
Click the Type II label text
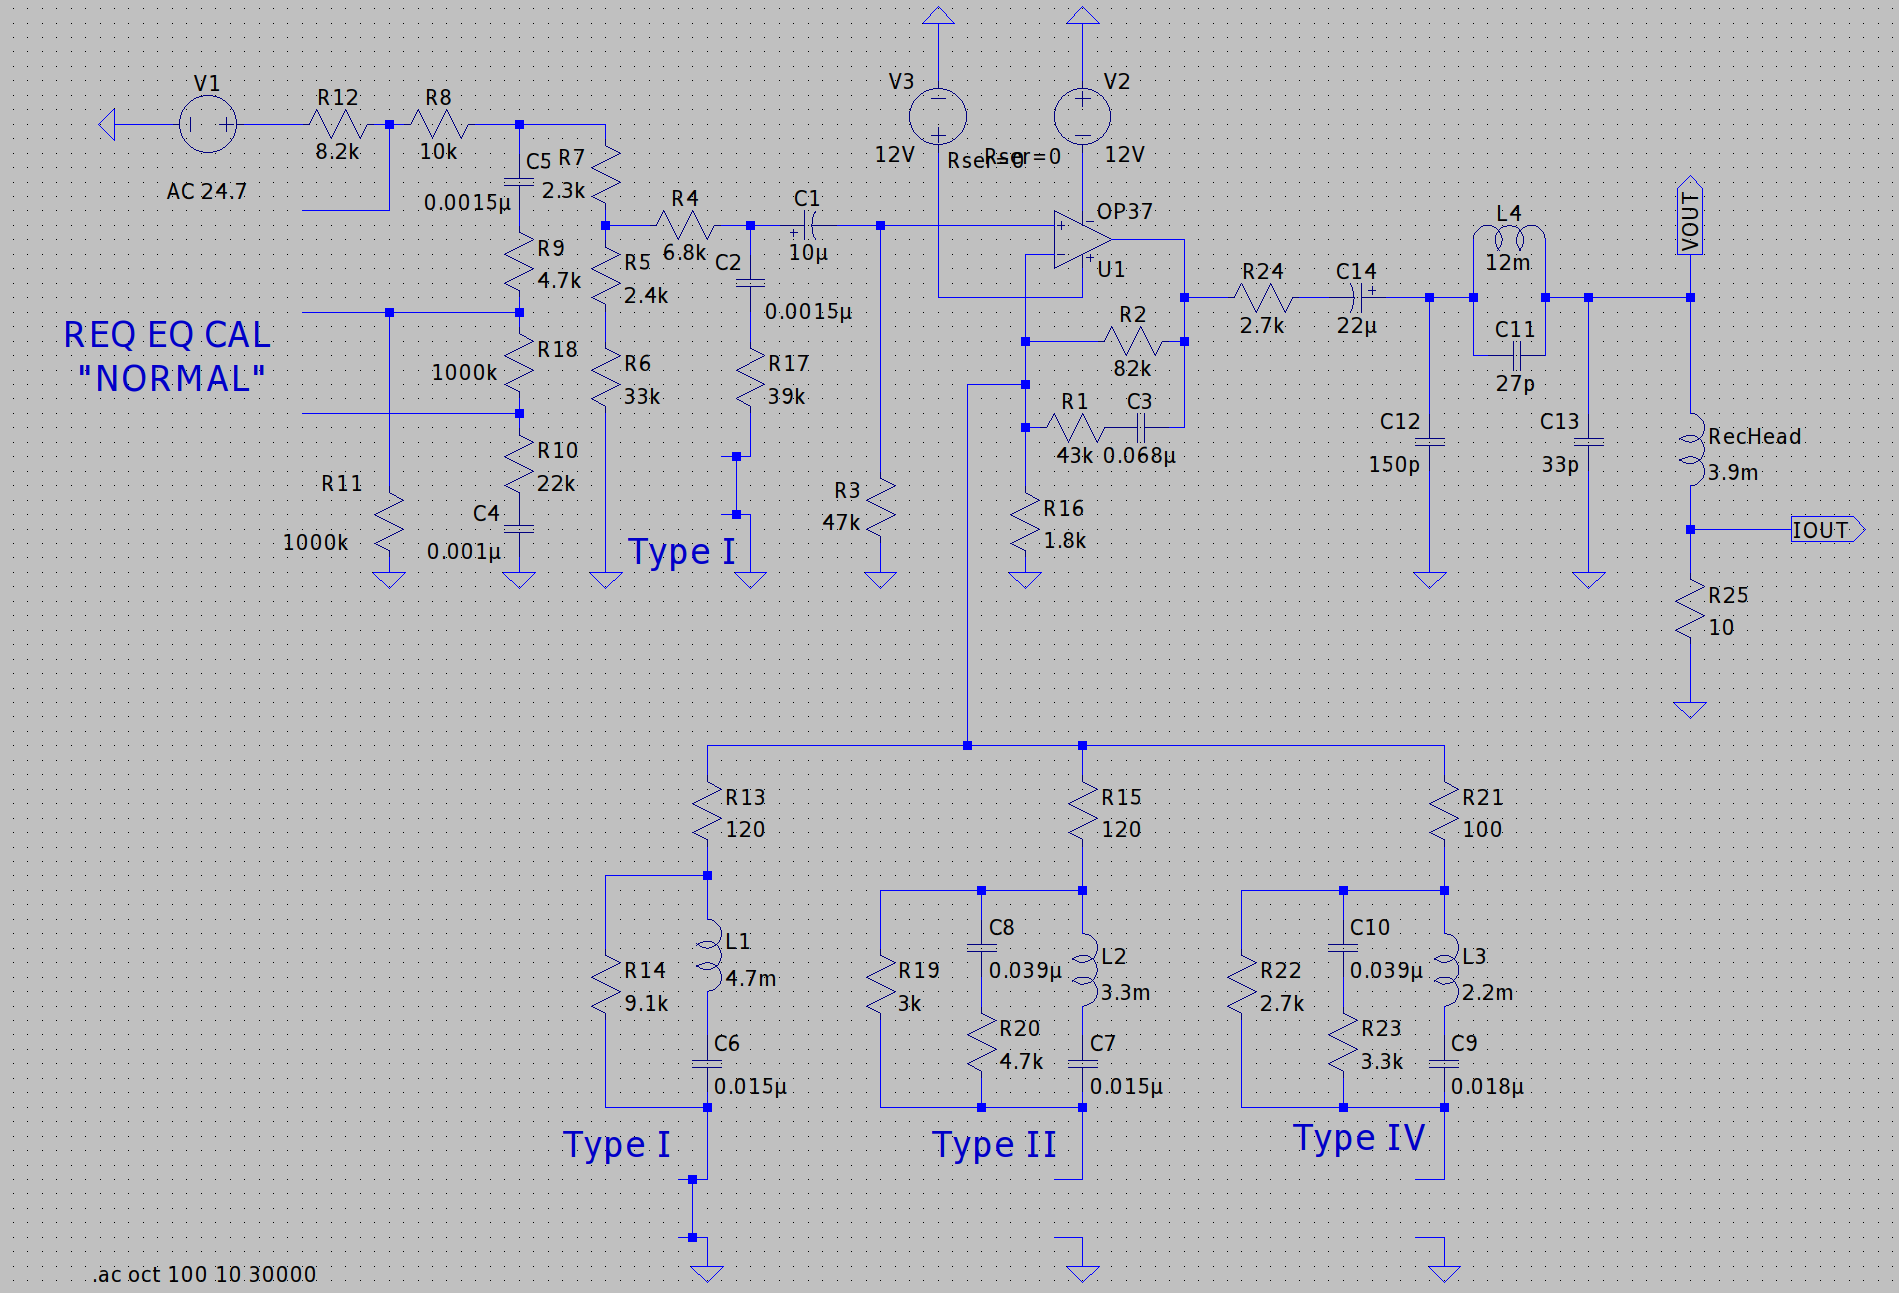tap(994, 1145)
